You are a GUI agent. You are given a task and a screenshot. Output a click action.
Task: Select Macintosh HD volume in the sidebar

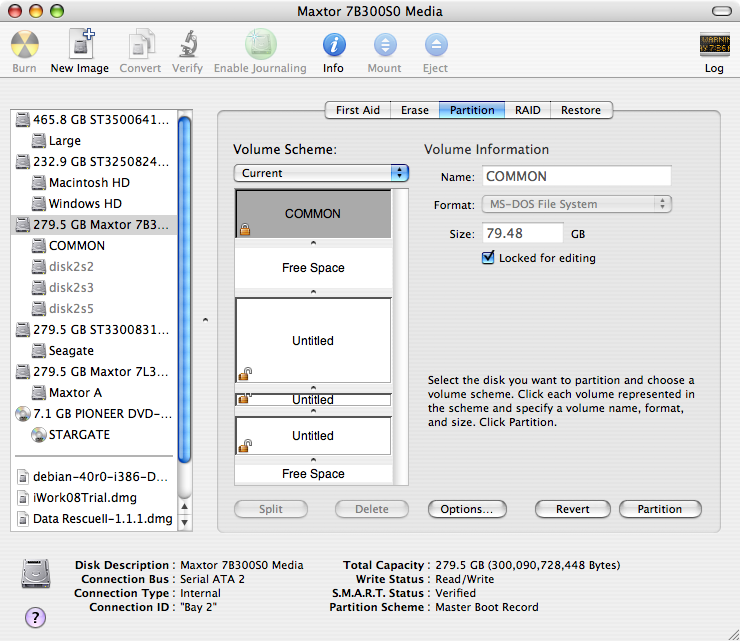(89, 183)
